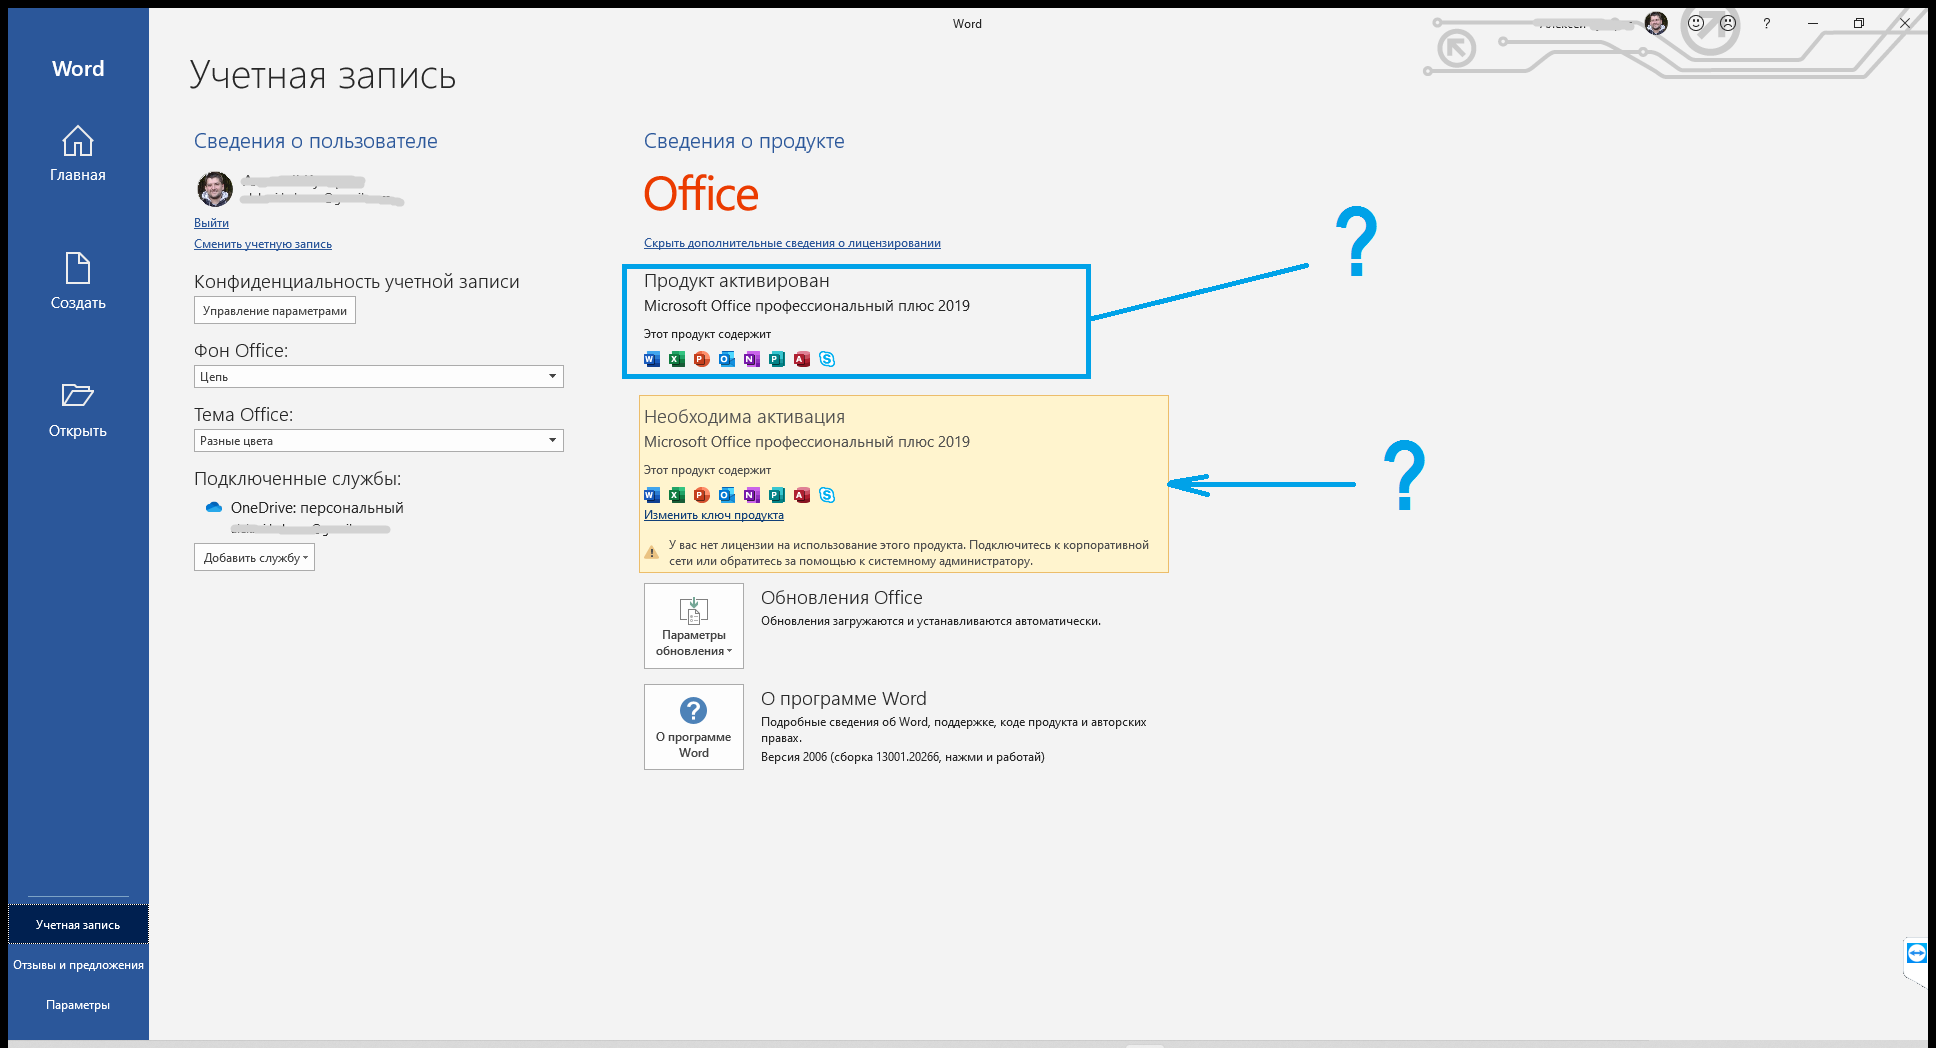
Task: Open the Главная (Home) page icon
Action: pyautogui.click(x=77, y=141)
